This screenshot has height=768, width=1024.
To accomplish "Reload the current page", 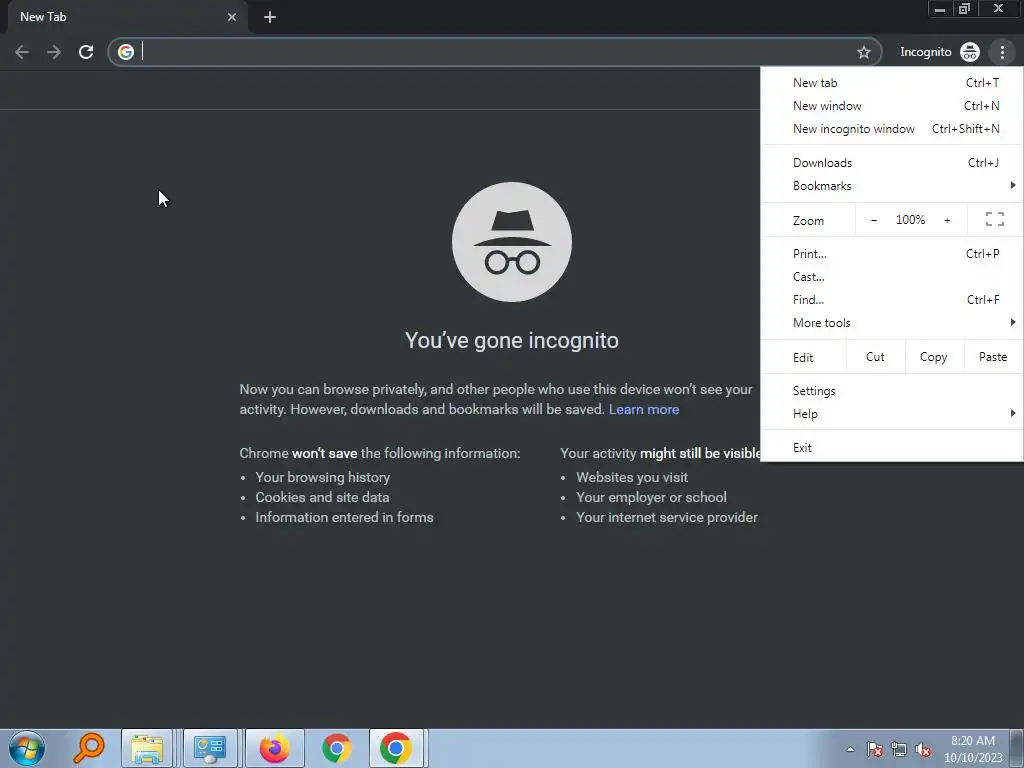I will 86,52.
